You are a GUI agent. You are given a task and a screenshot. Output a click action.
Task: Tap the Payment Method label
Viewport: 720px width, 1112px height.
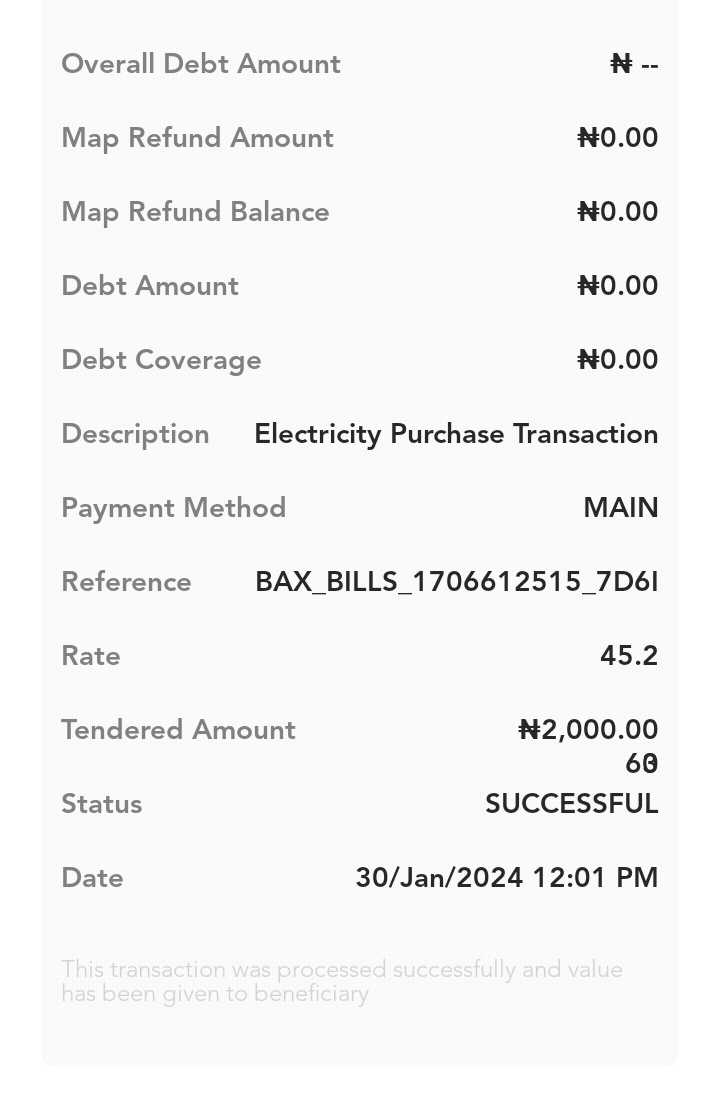click(x=173, y=508)
